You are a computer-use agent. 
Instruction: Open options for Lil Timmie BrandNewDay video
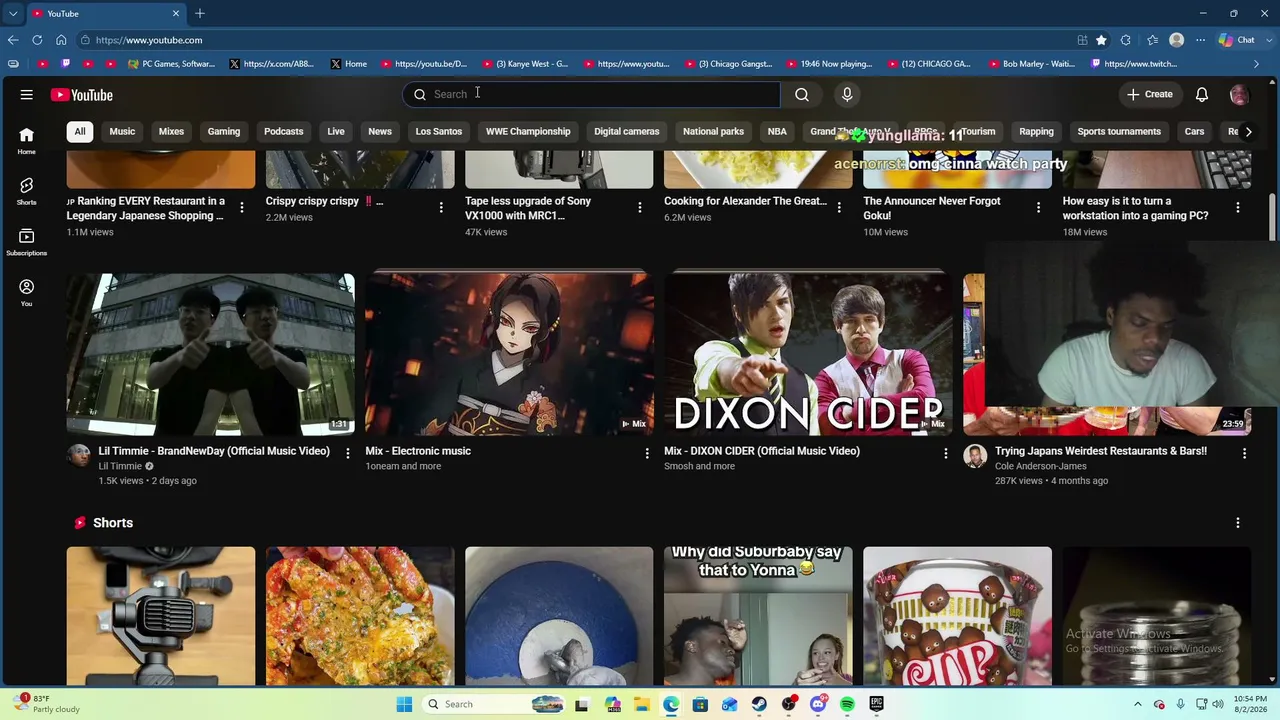348,454
